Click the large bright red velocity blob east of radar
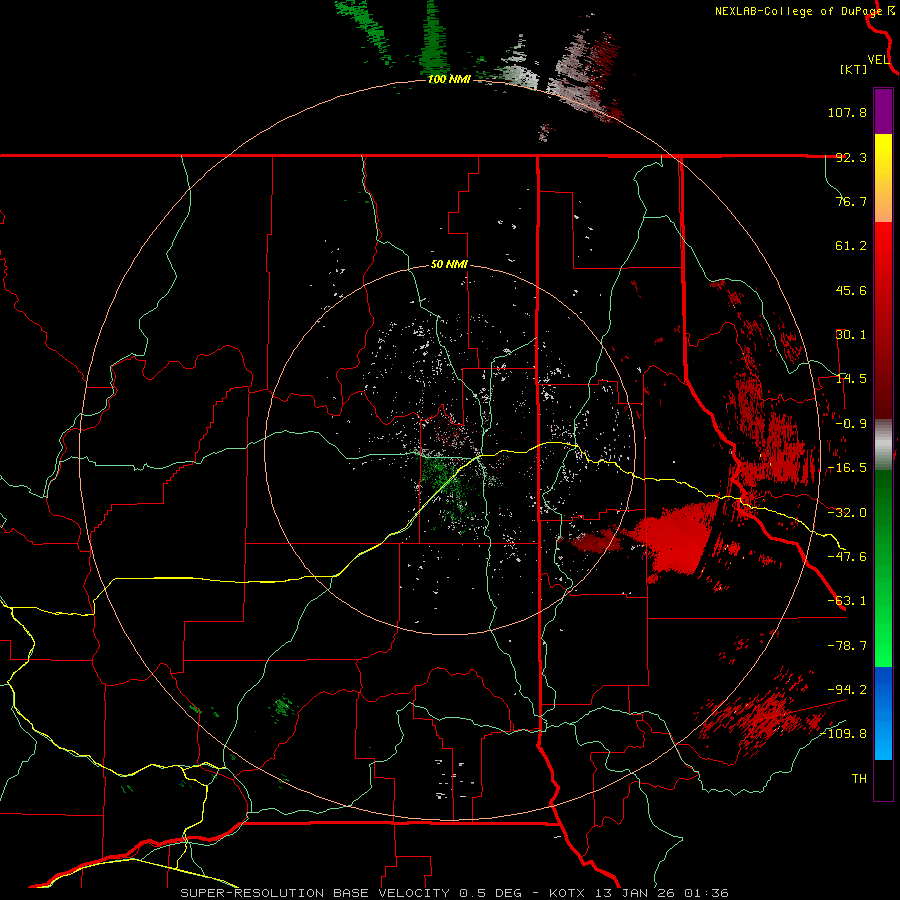The width and height of the screenshot is (900, 900). click(x=677, y=537)
